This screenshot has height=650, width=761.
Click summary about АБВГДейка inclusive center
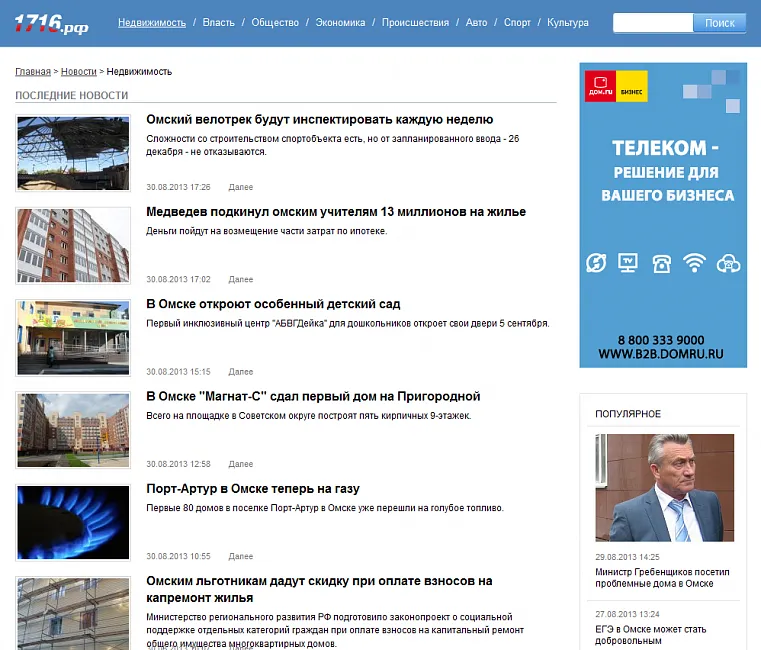pos(348,323)
